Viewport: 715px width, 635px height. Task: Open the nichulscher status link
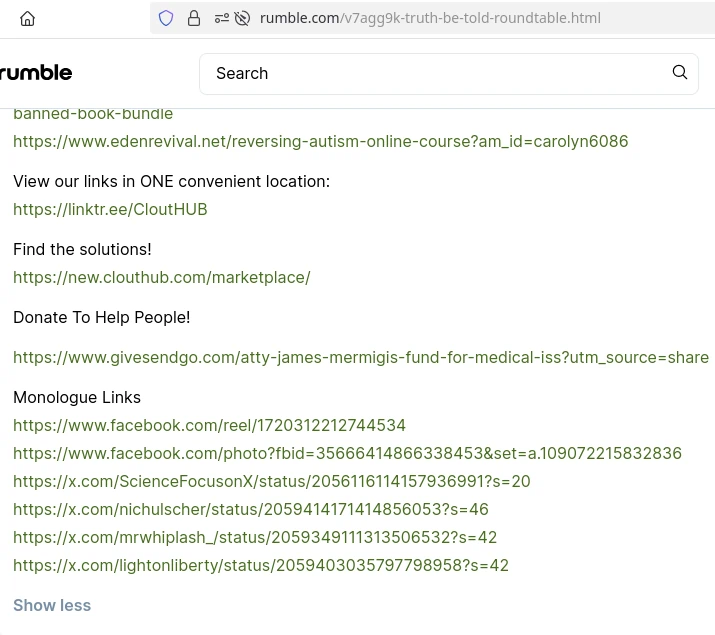pyautogui.click(x=251, y=509)
